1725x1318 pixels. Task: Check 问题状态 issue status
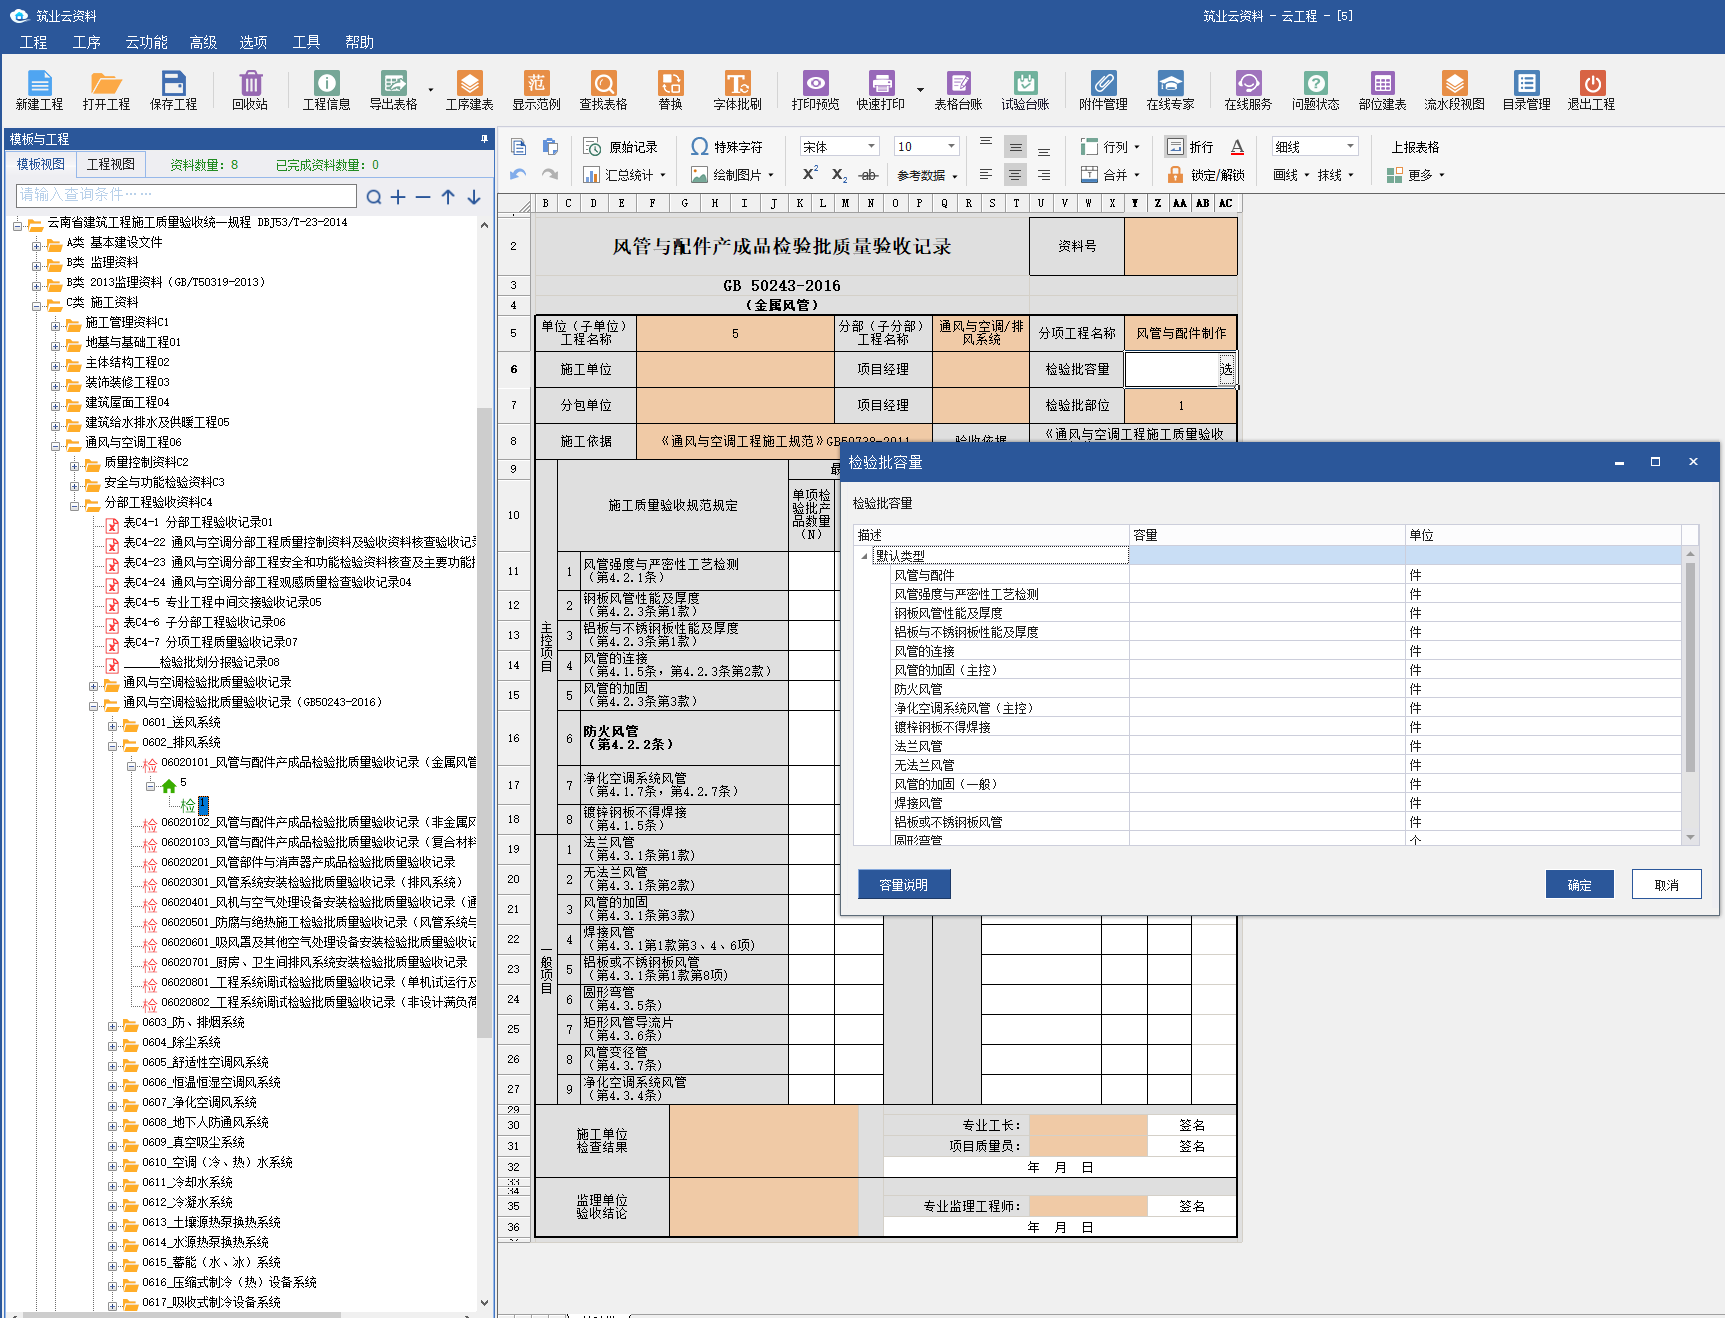click(x=1315, y=90)
